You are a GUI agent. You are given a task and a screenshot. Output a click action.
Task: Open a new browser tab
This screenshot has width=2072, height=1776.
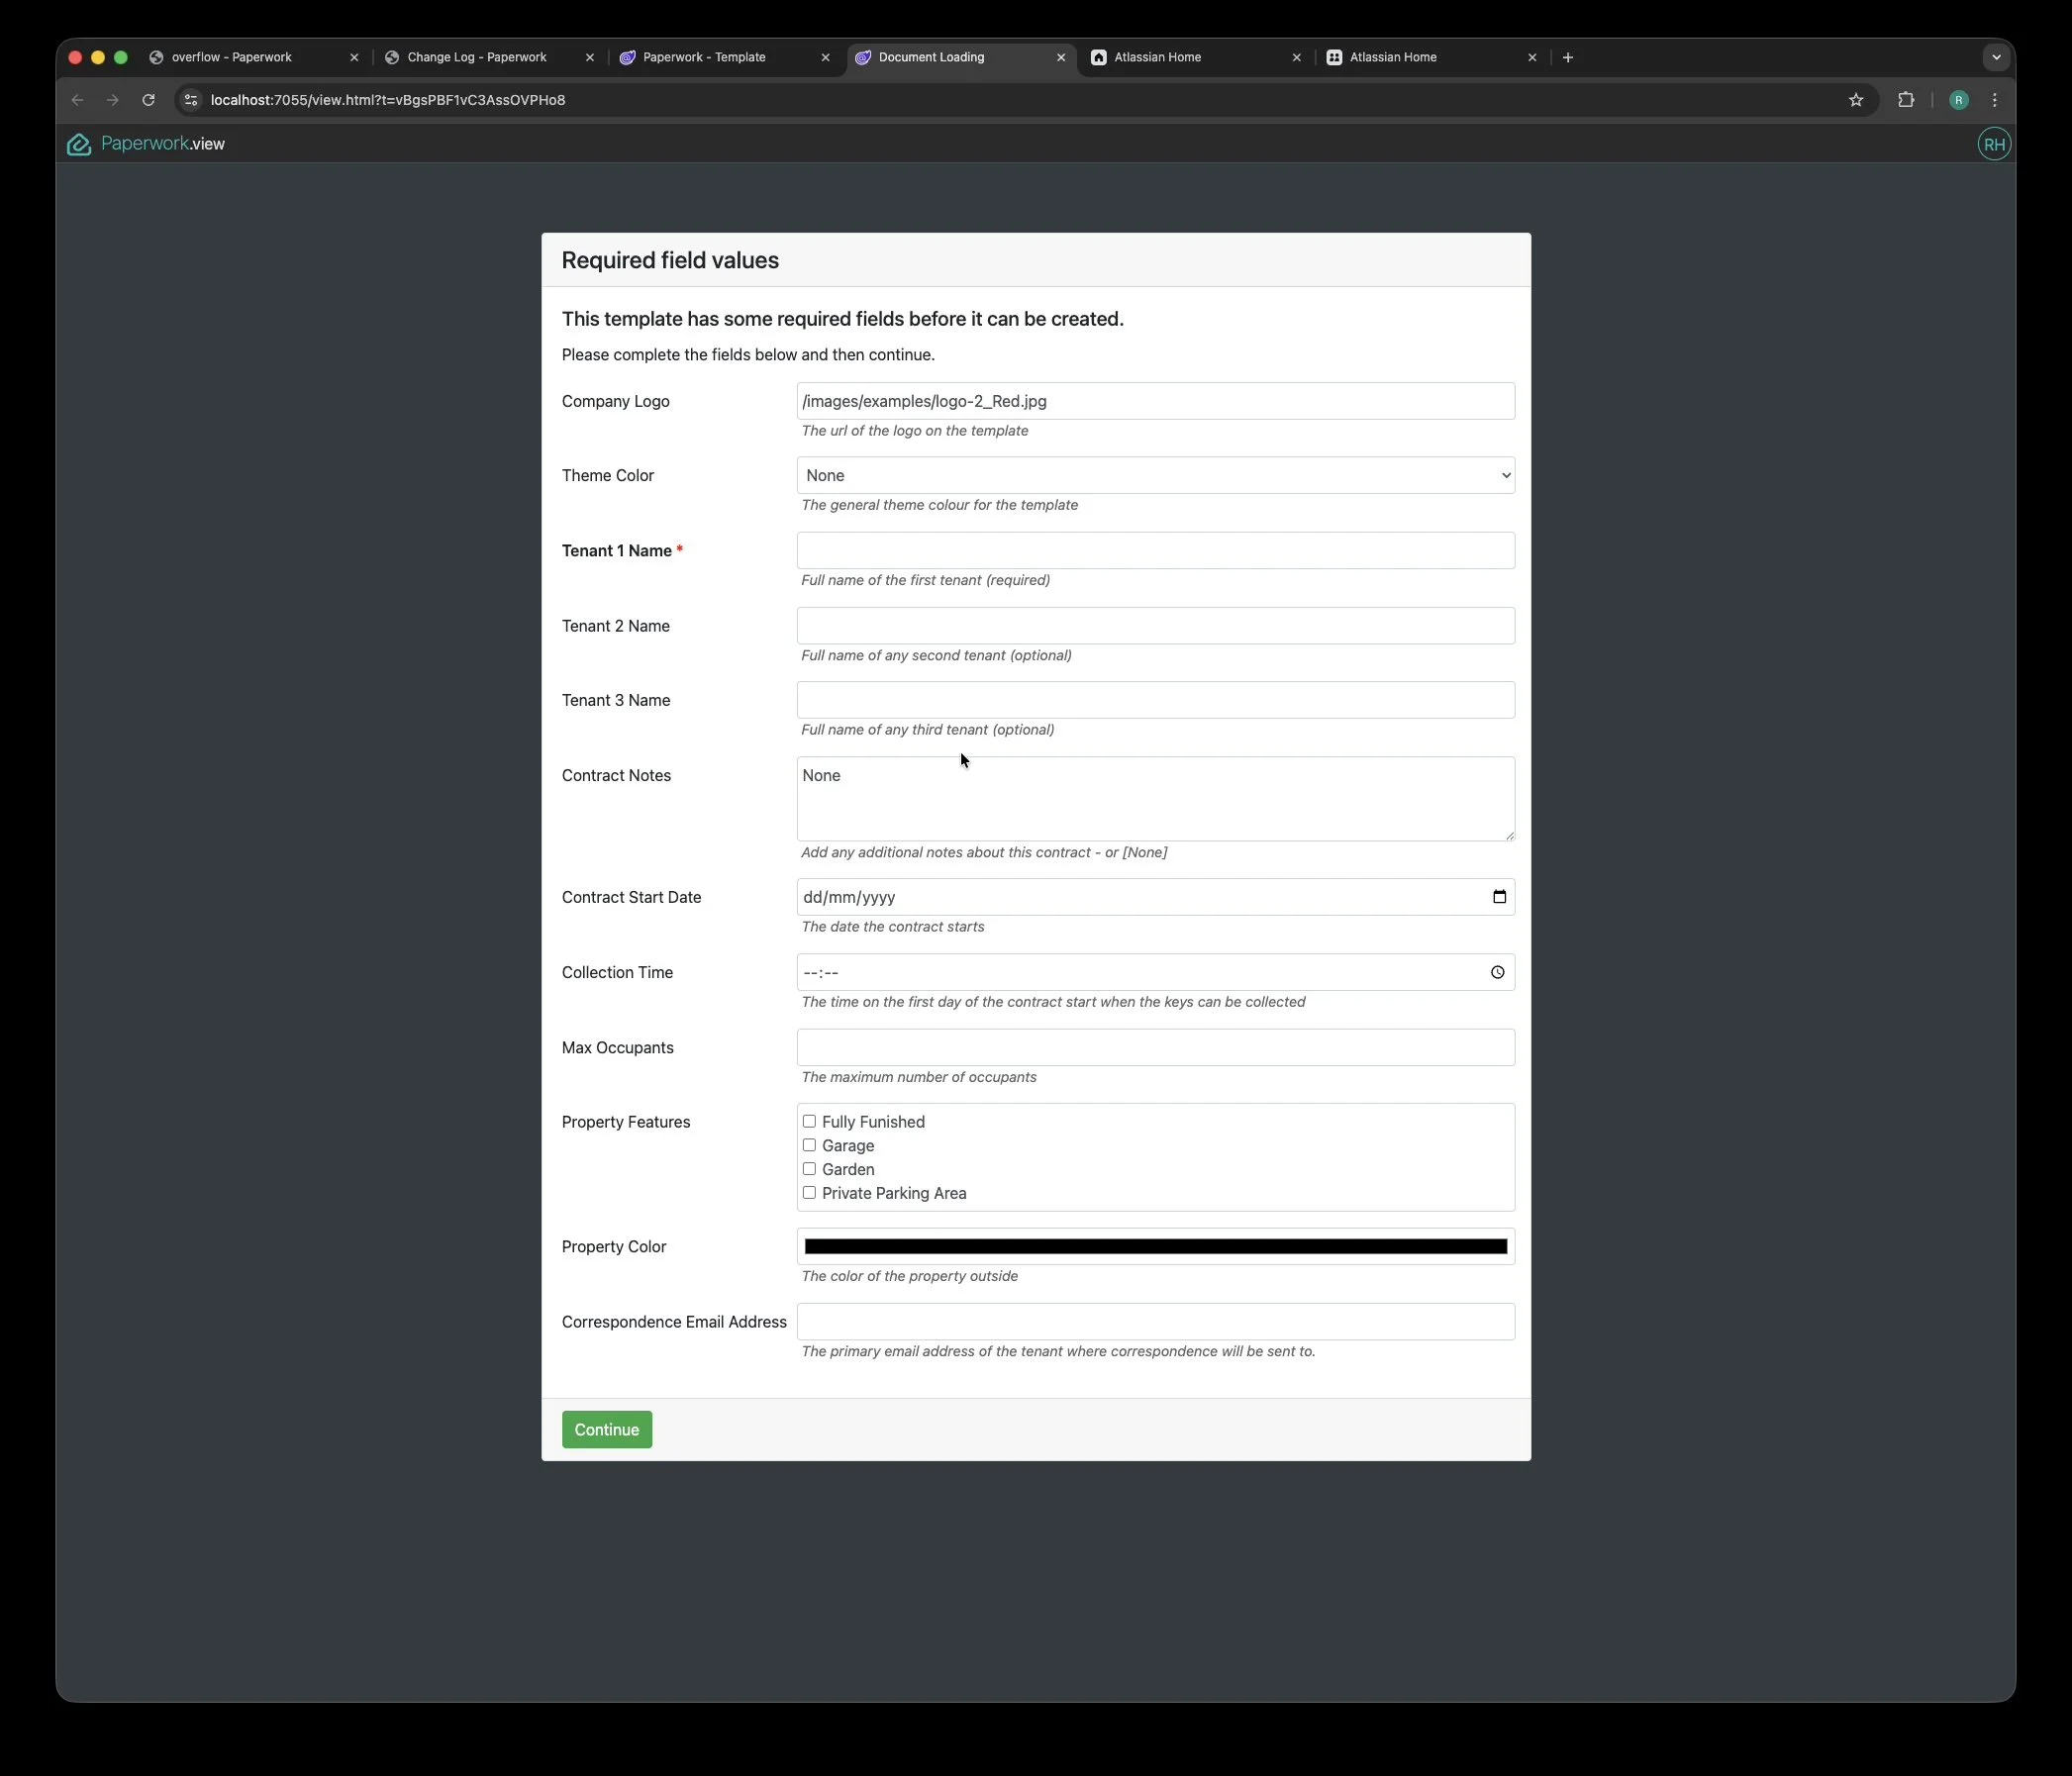[1568, 57]
